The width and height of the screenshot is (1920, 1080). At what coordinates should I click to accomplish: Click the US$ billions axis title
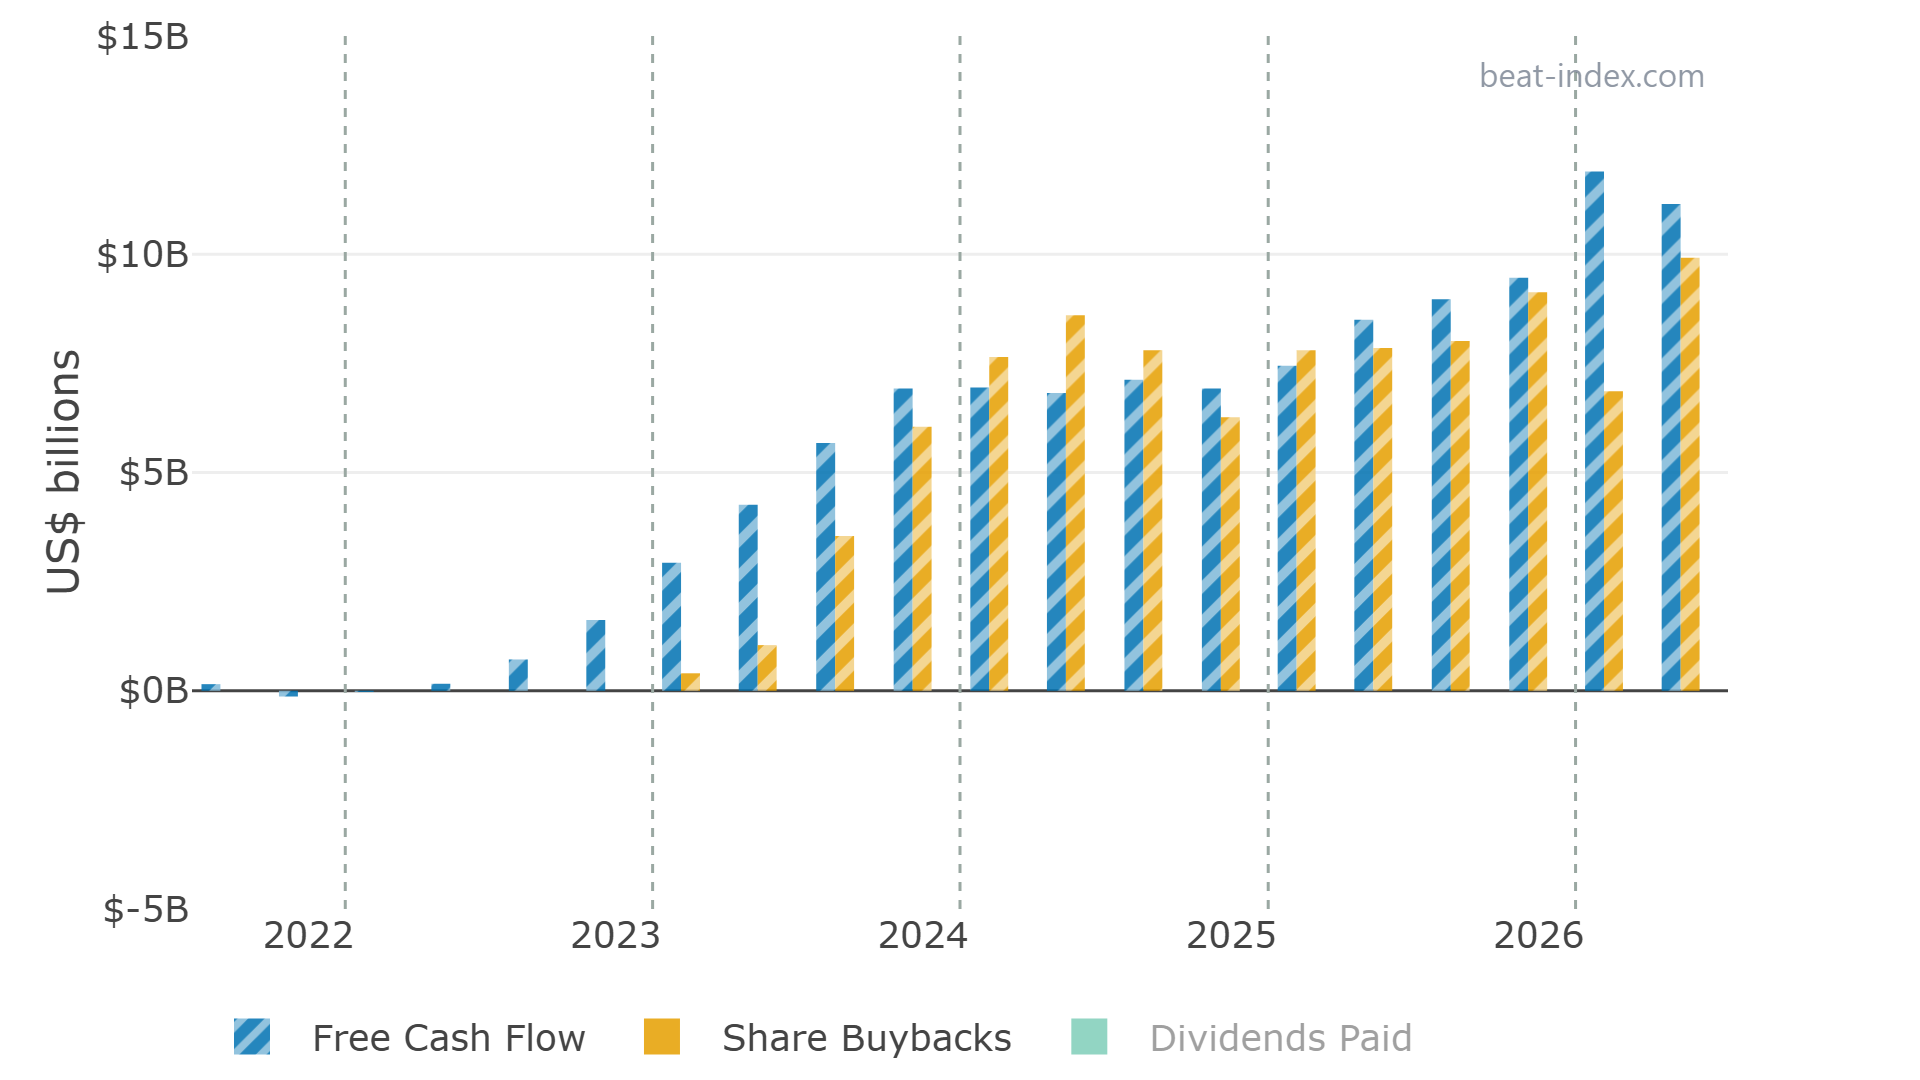coord(64,471)
